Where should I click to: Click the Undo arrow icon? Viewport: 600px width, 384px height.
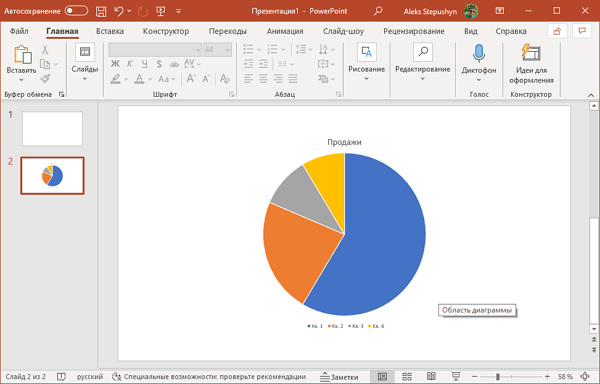(119, 11)
